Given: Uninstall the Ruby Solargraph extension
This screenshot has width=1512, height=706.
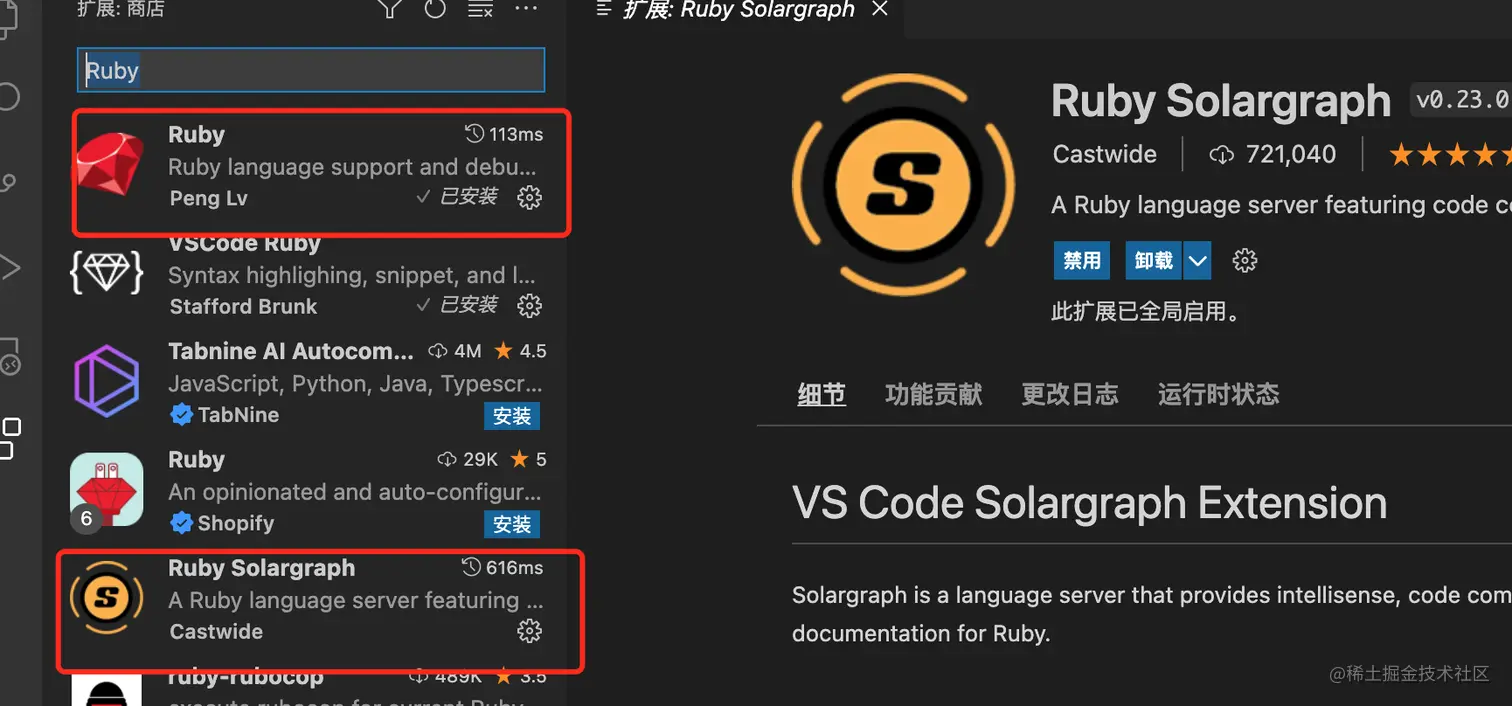Looking at the screenshot, I should [x=1153, y=261].
